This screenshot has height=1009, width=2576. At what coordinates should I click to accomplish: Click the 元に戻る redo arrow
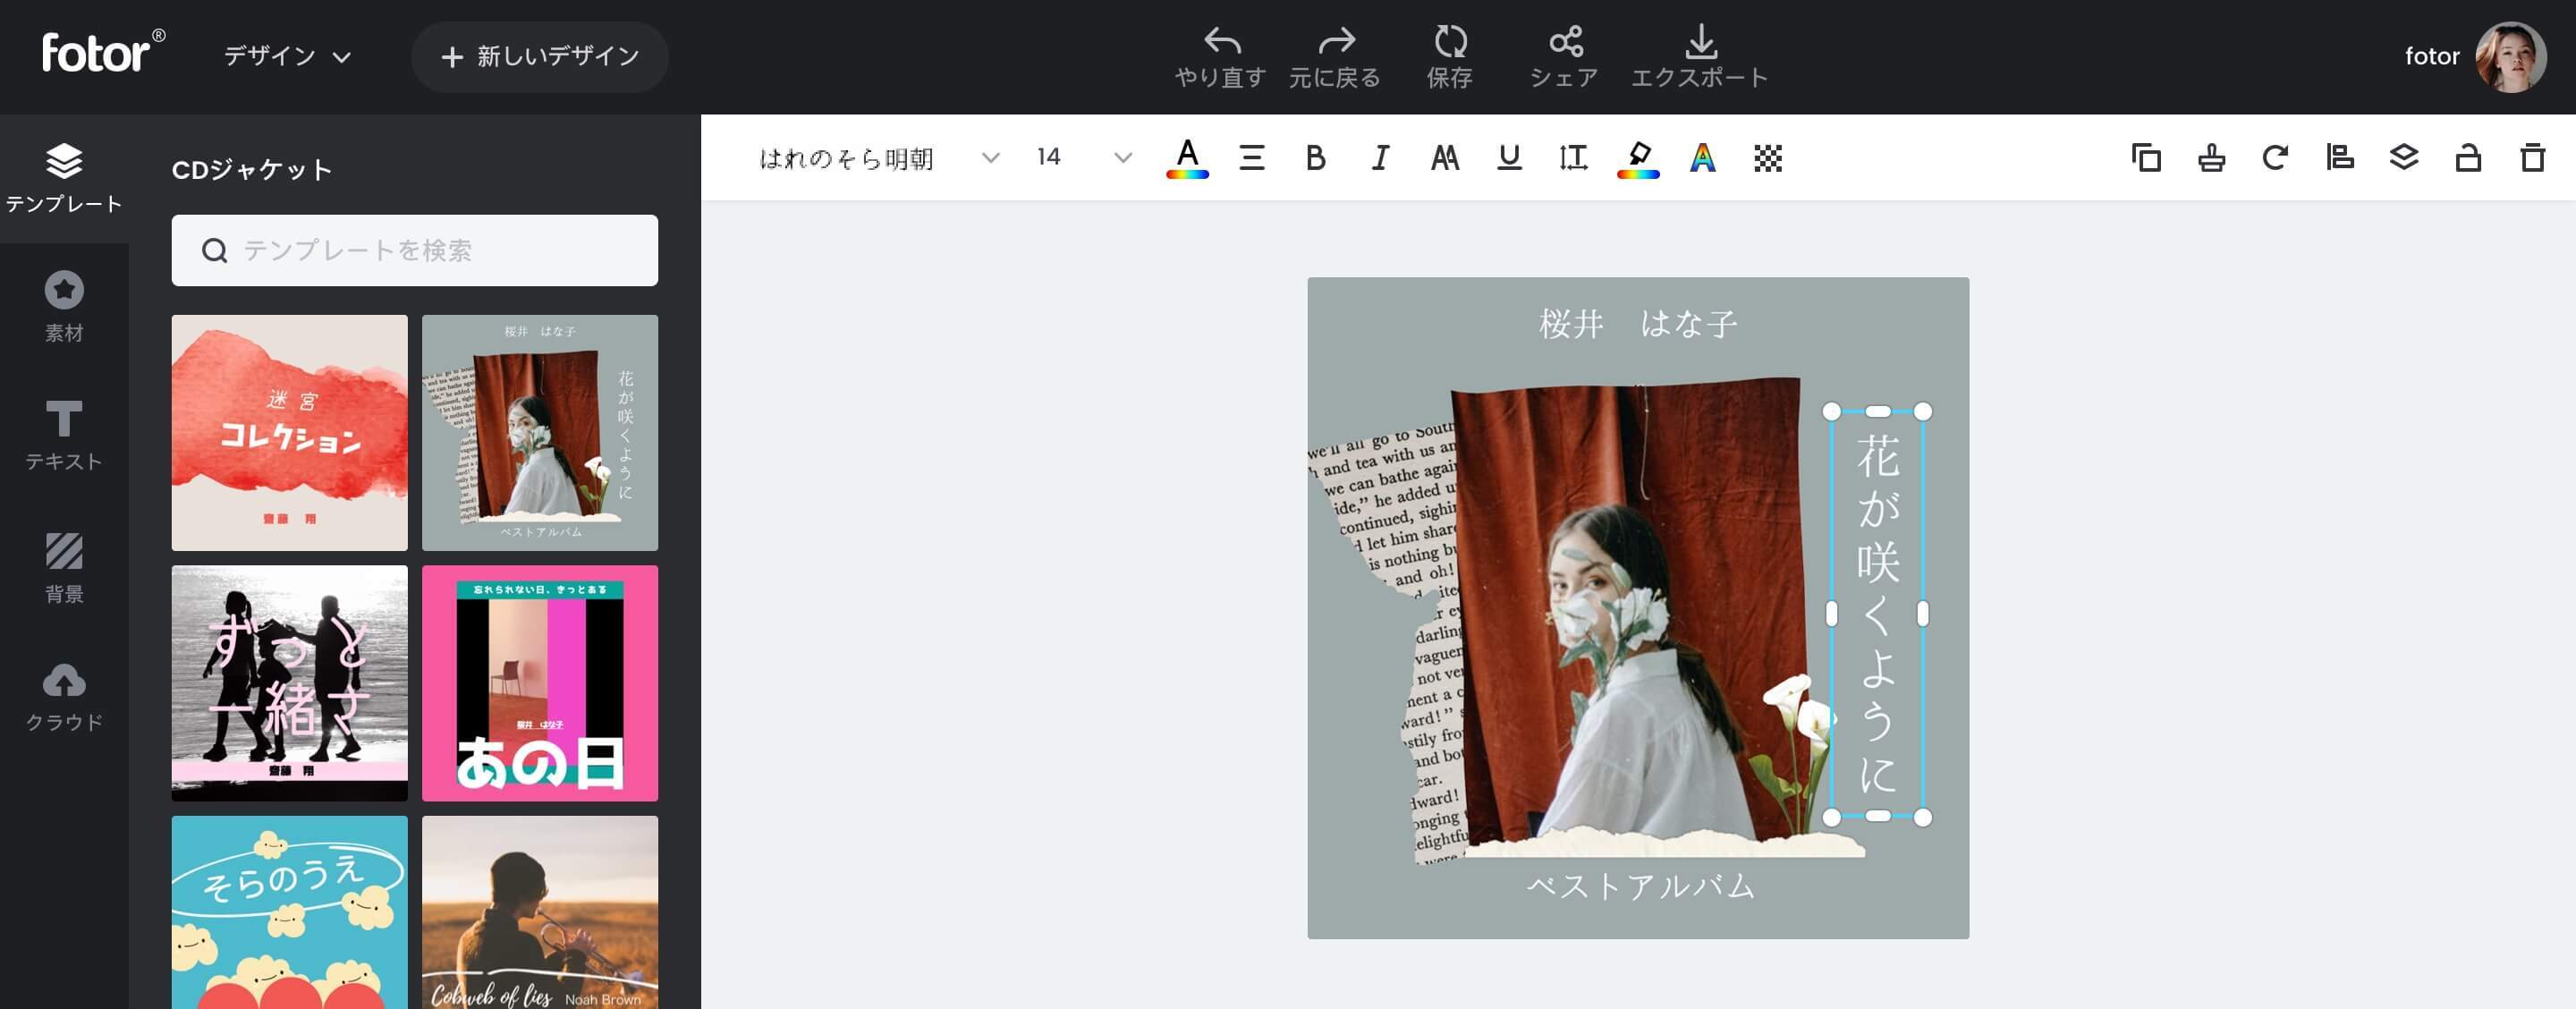(x=1335, y=57)
